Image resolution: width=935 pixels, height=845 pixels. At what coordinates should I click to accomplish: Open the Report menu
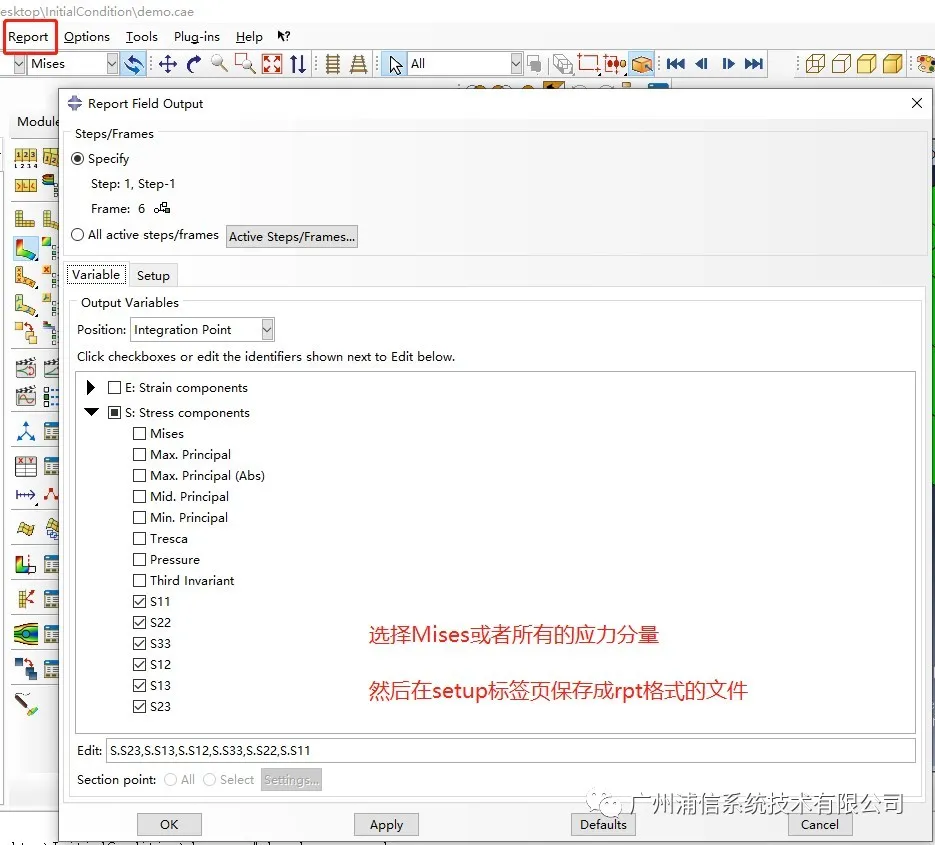point(28,37)
